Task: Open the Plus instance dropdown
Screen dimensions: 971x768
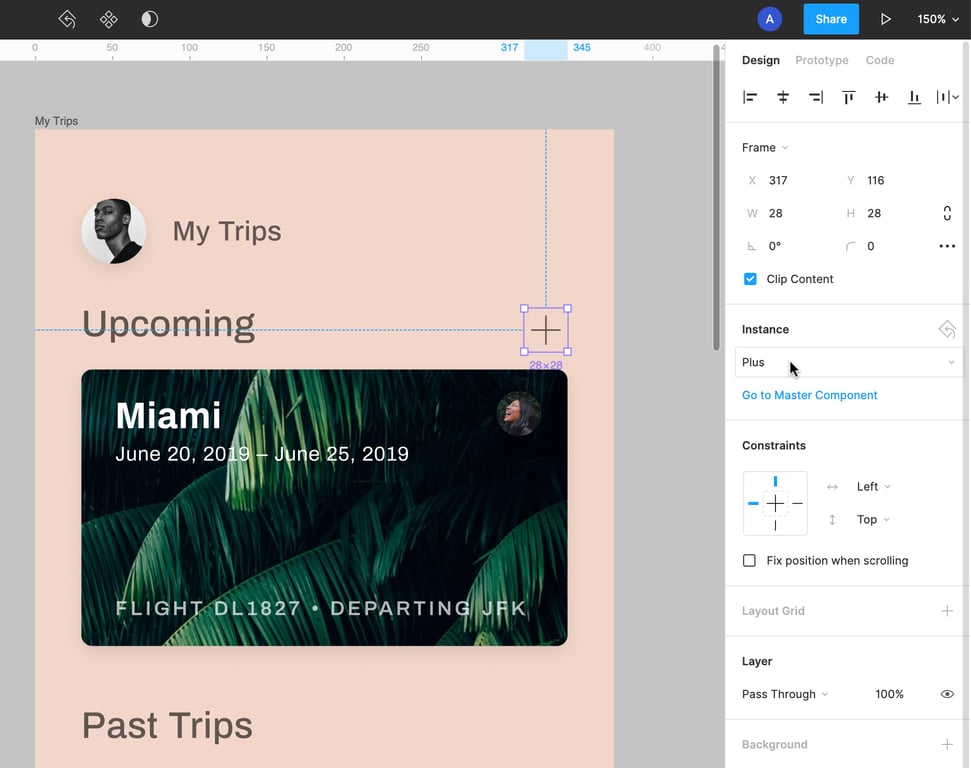Action: (x=848, y=362)
